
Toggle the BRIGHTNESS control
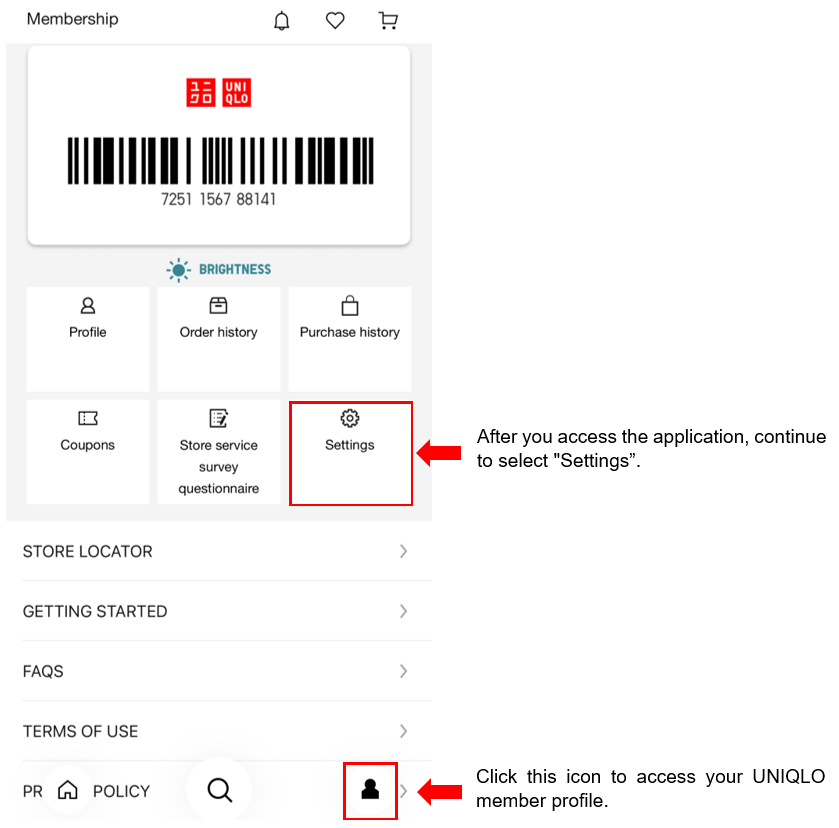219,269
